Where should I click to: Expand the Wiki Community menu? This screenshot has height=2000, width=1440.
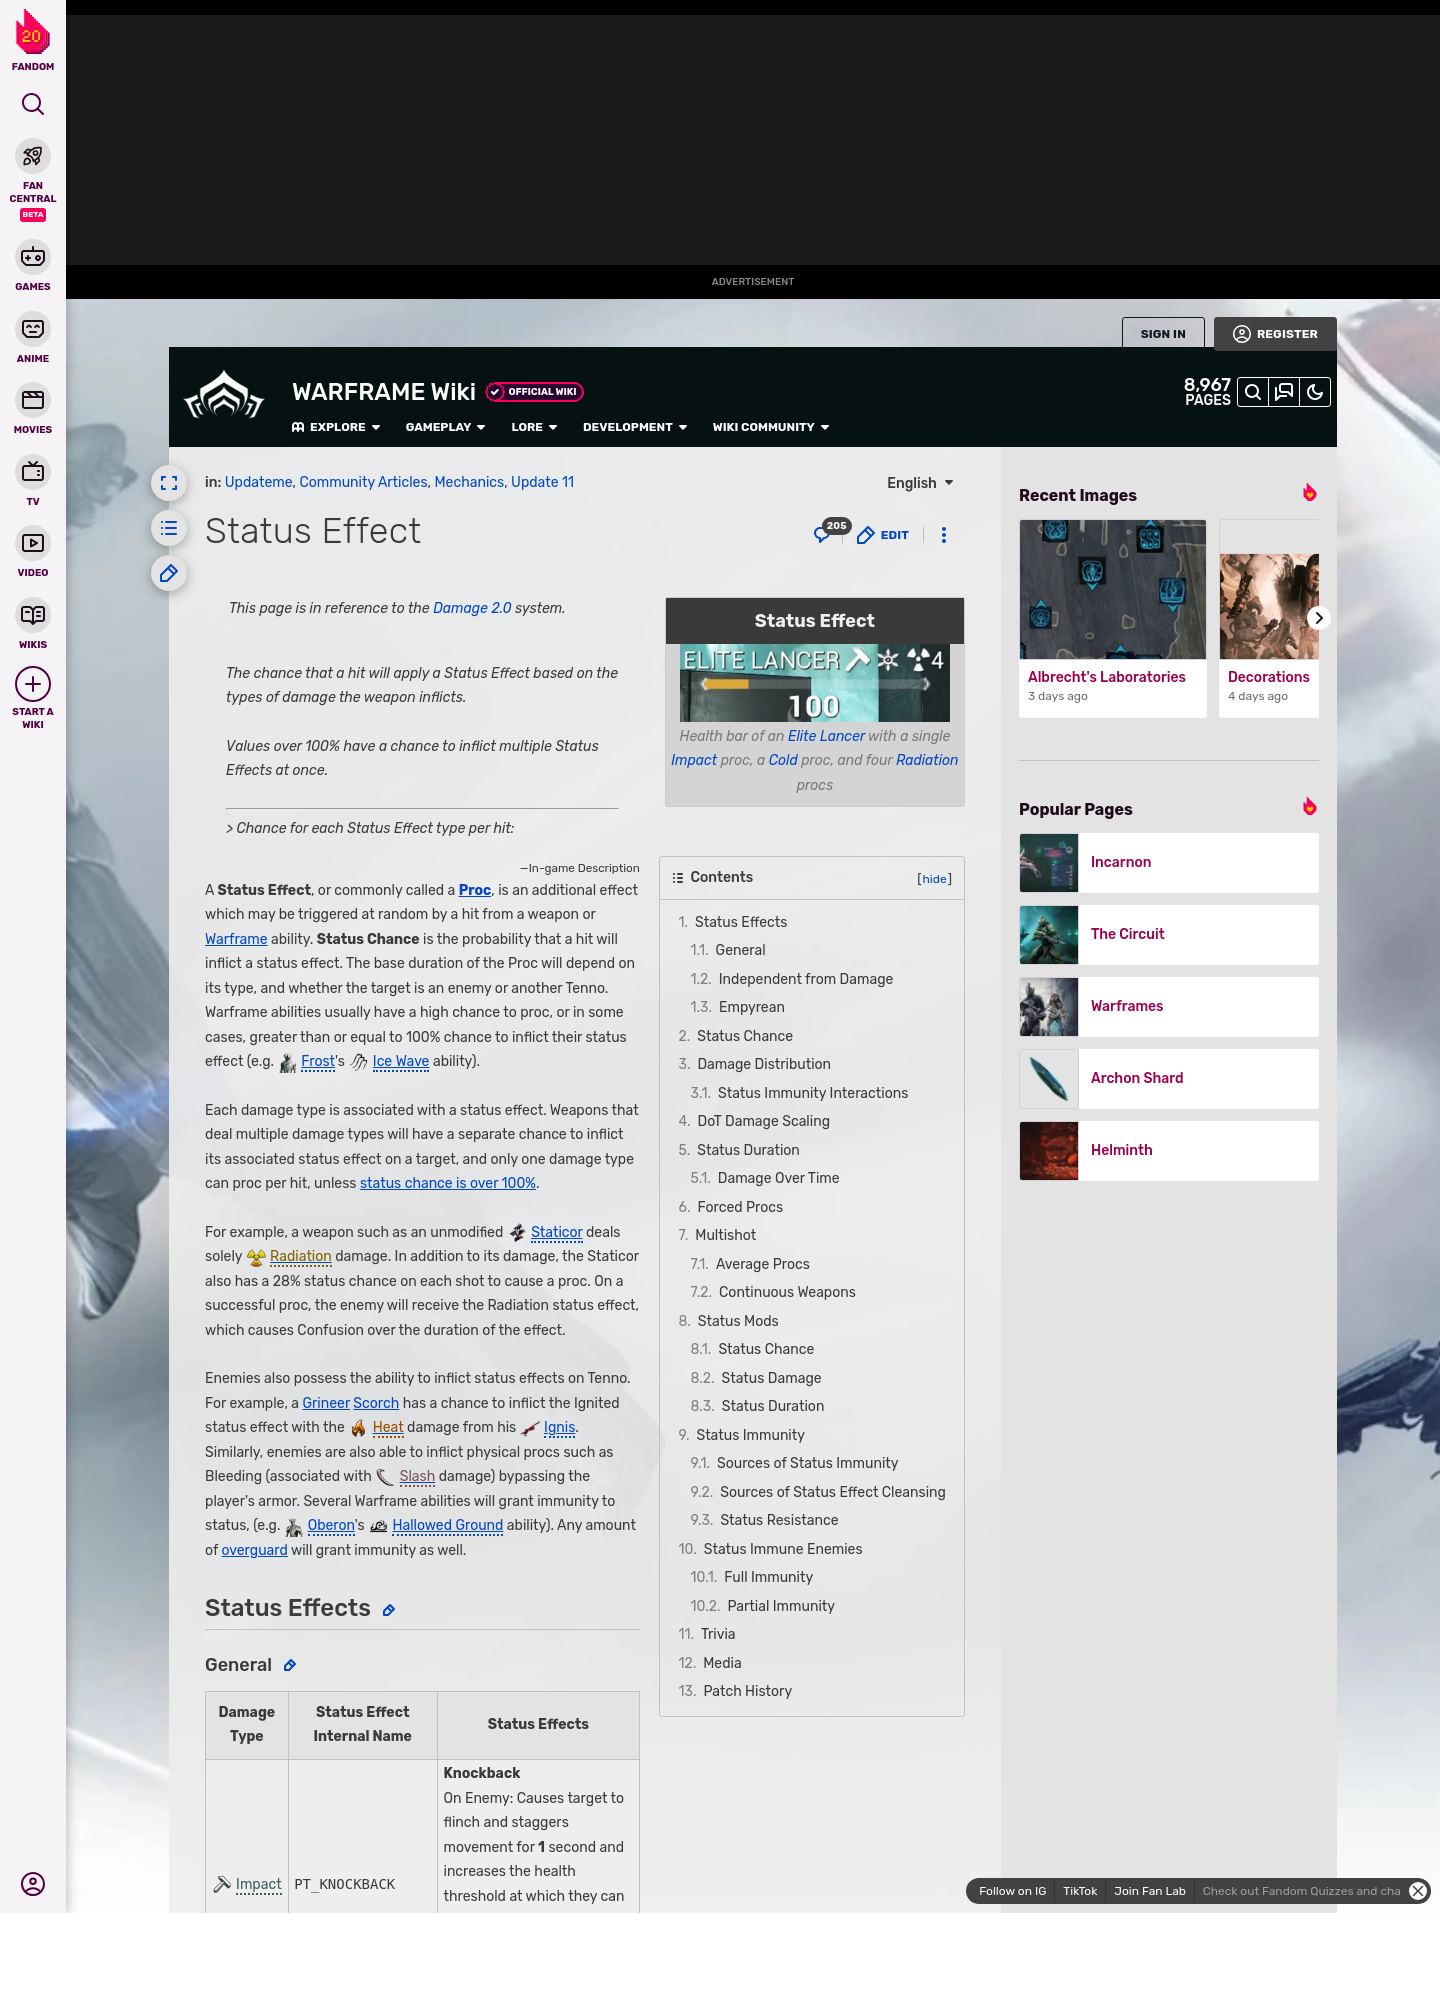[771, 427]
